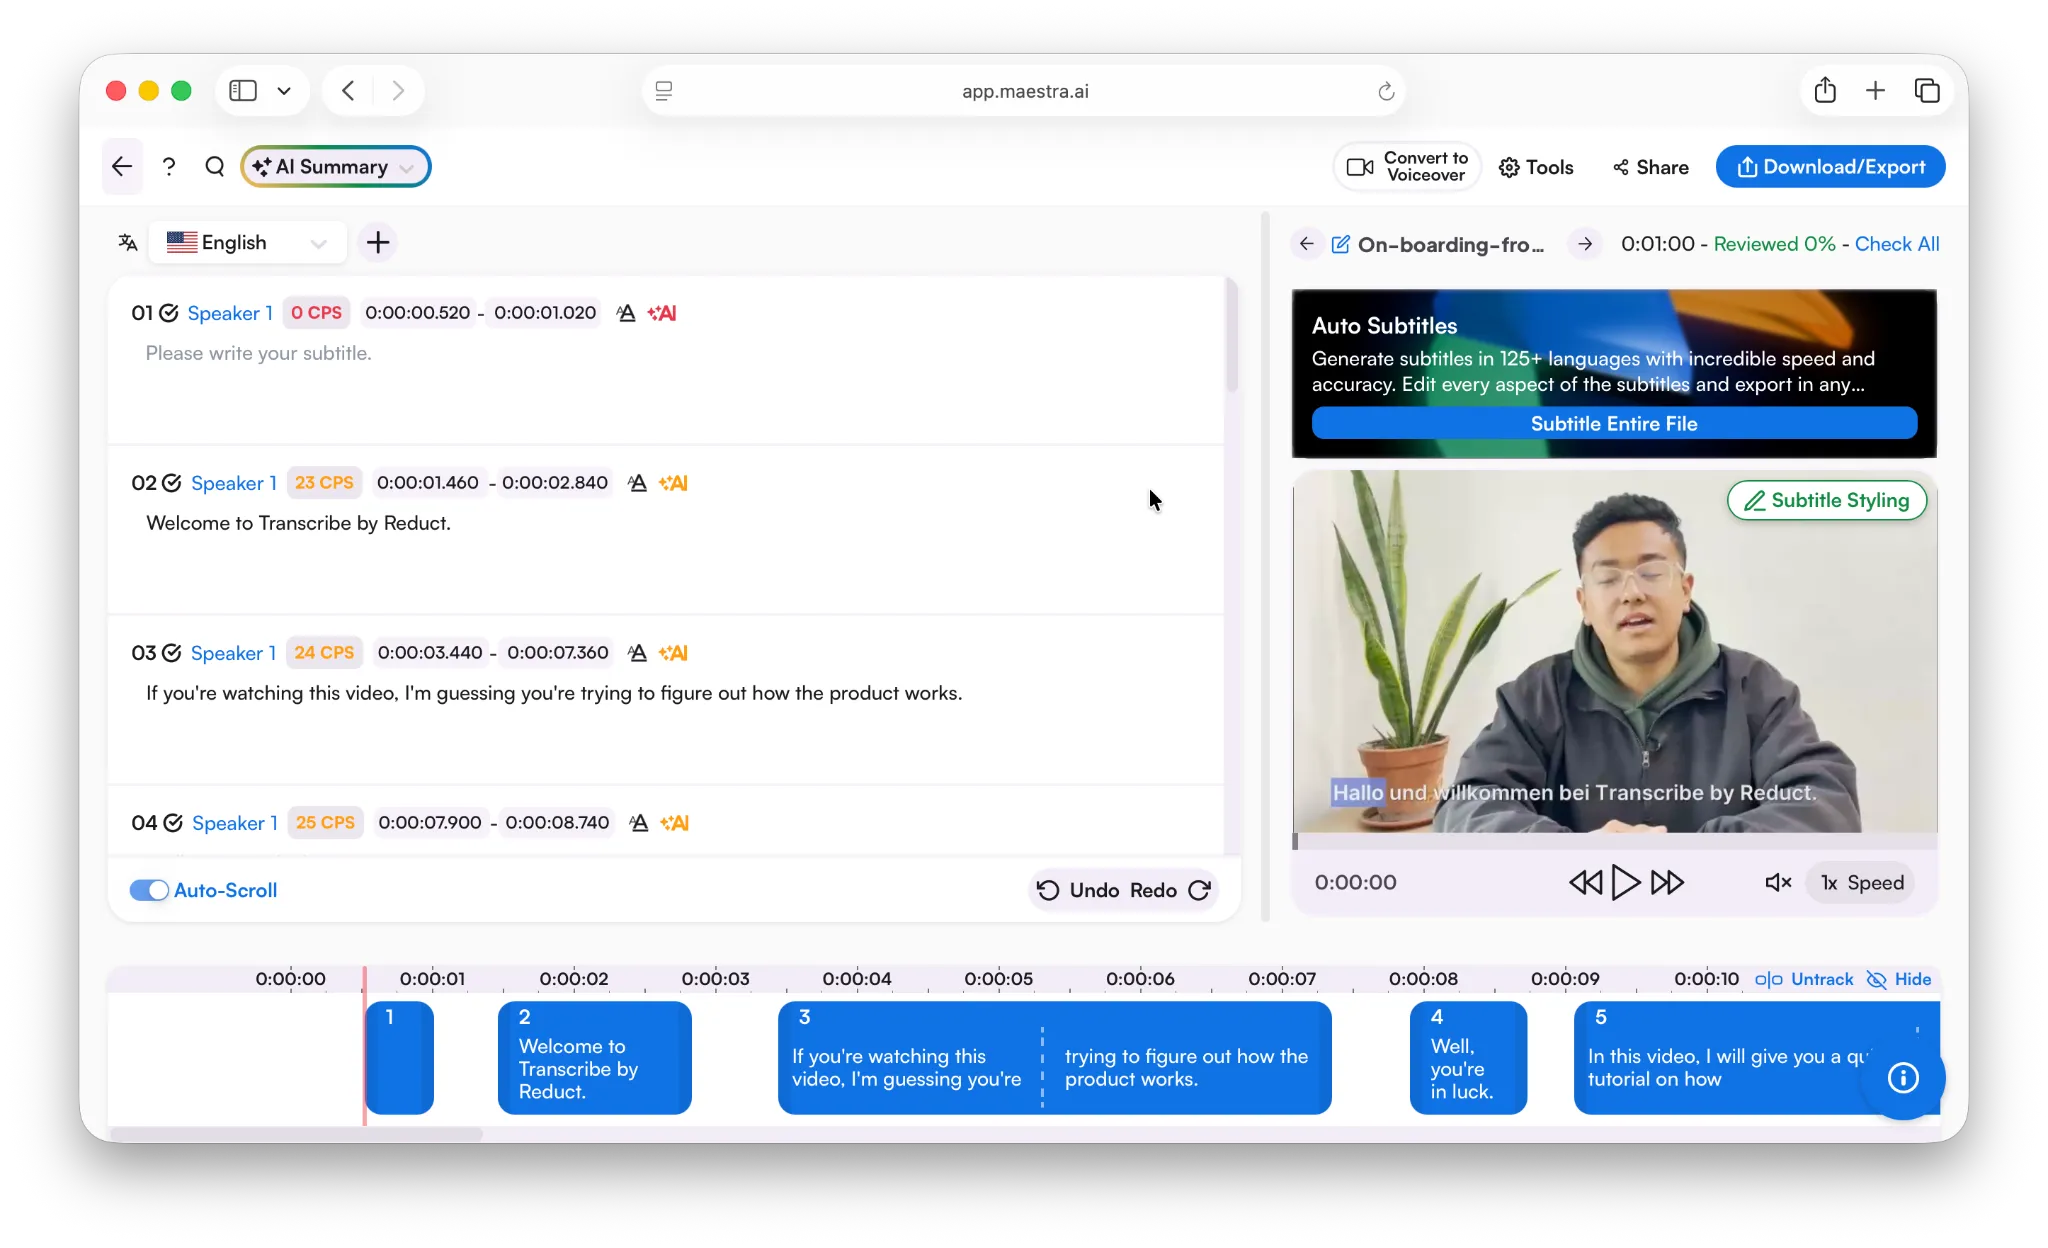This screenshot has height=1248, width=2048.
Task: Open text styling for subtitle 02
Action: (x=637, y=483)
